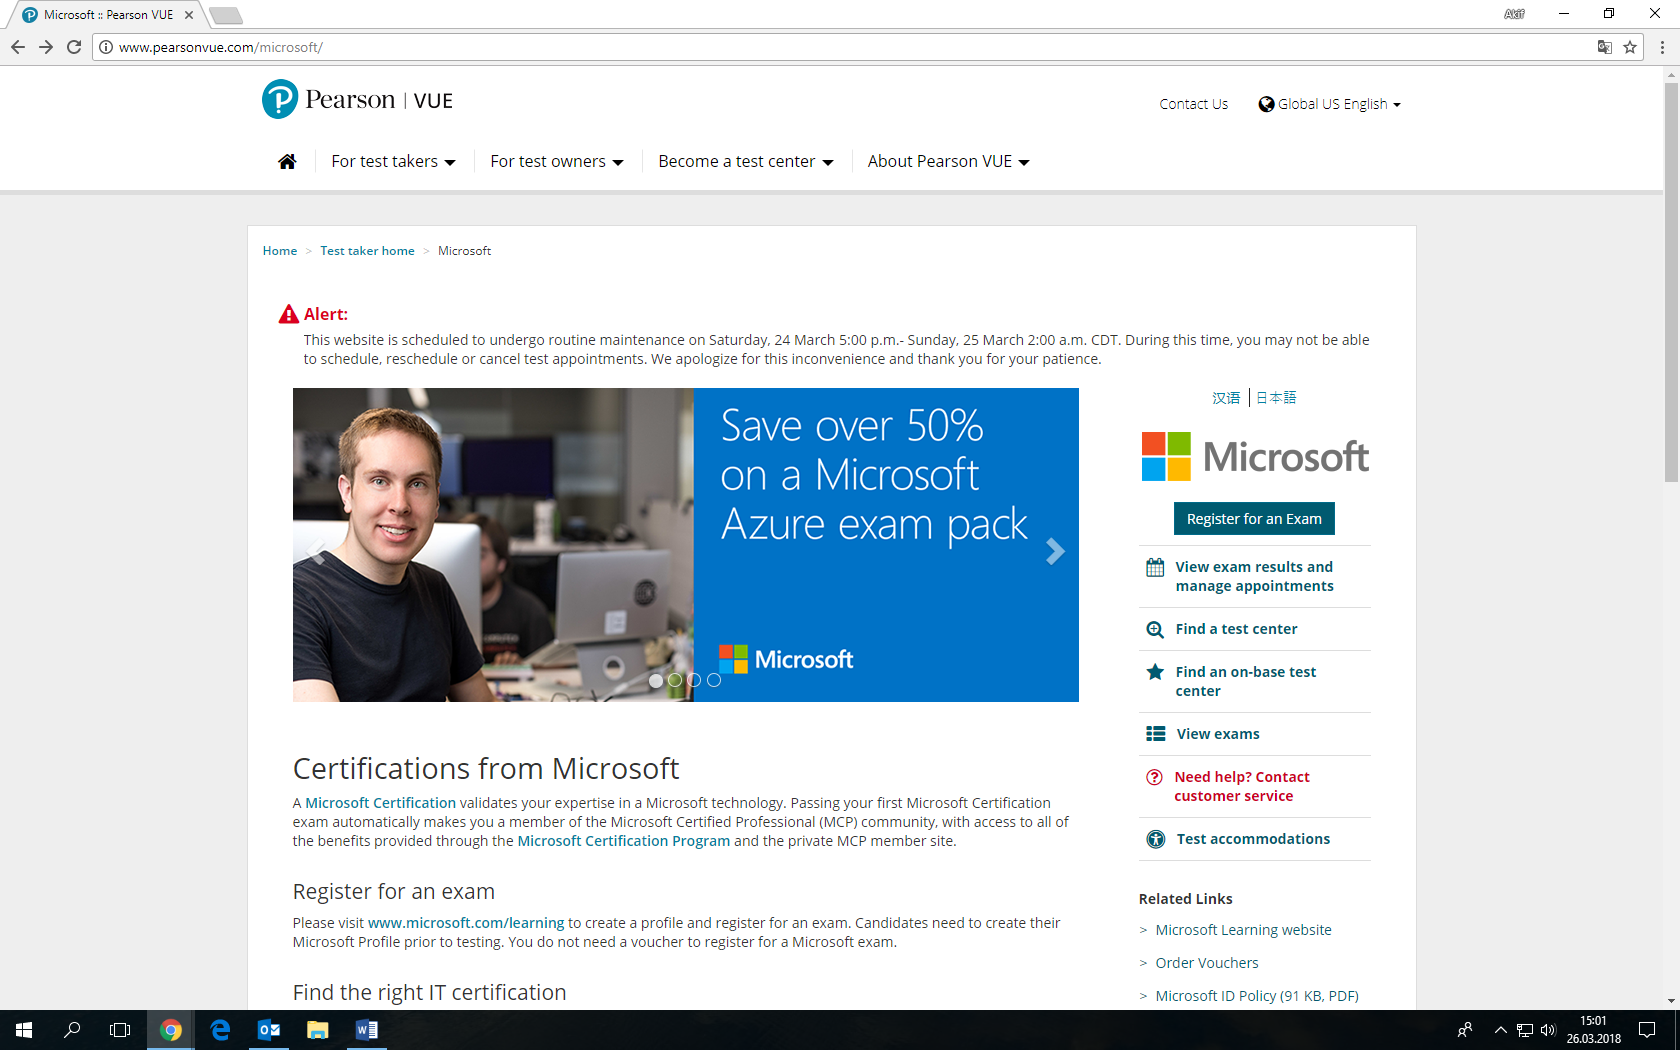
Task: Open File Explorer from the taskbar
Action: click(x=318, y=1030)
